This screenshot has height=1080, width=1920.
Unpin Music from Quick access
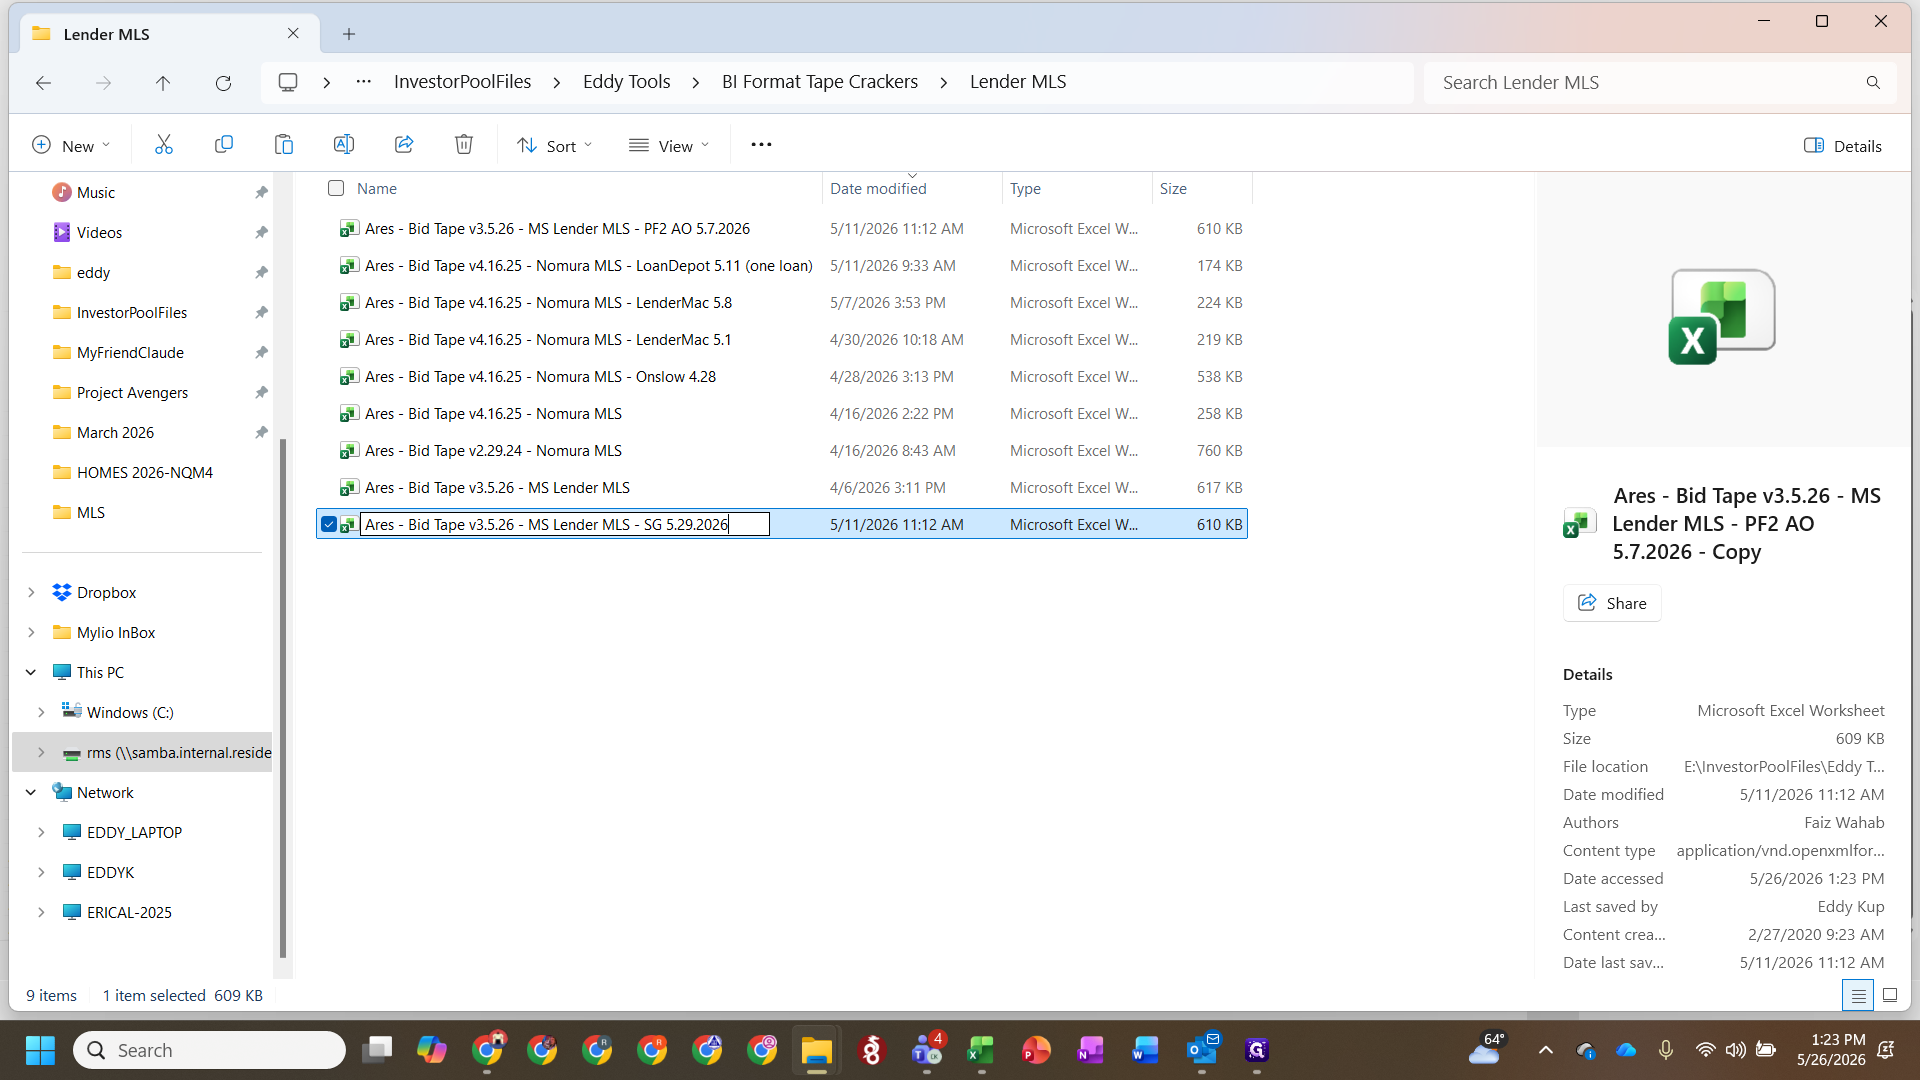tap(261, 192)
